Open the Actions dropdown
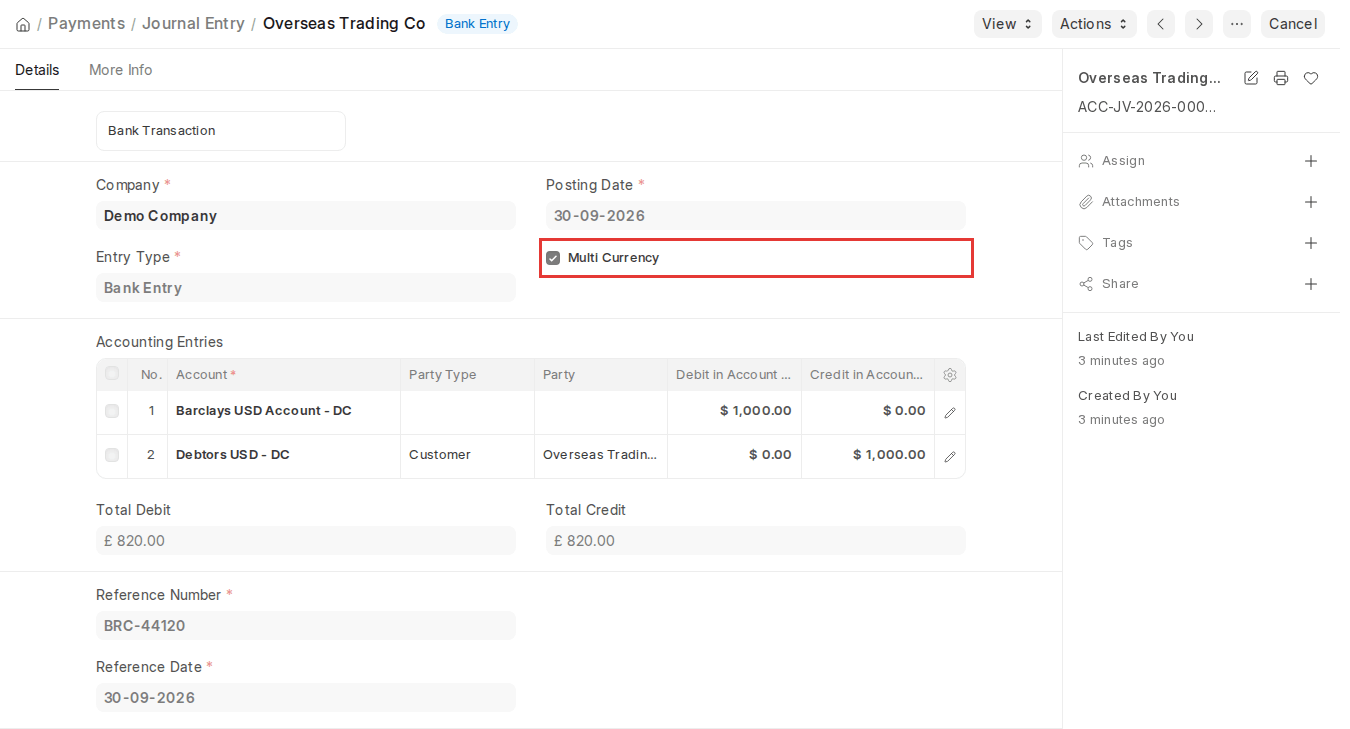The image size is (1350, 729). point(1094,24)
